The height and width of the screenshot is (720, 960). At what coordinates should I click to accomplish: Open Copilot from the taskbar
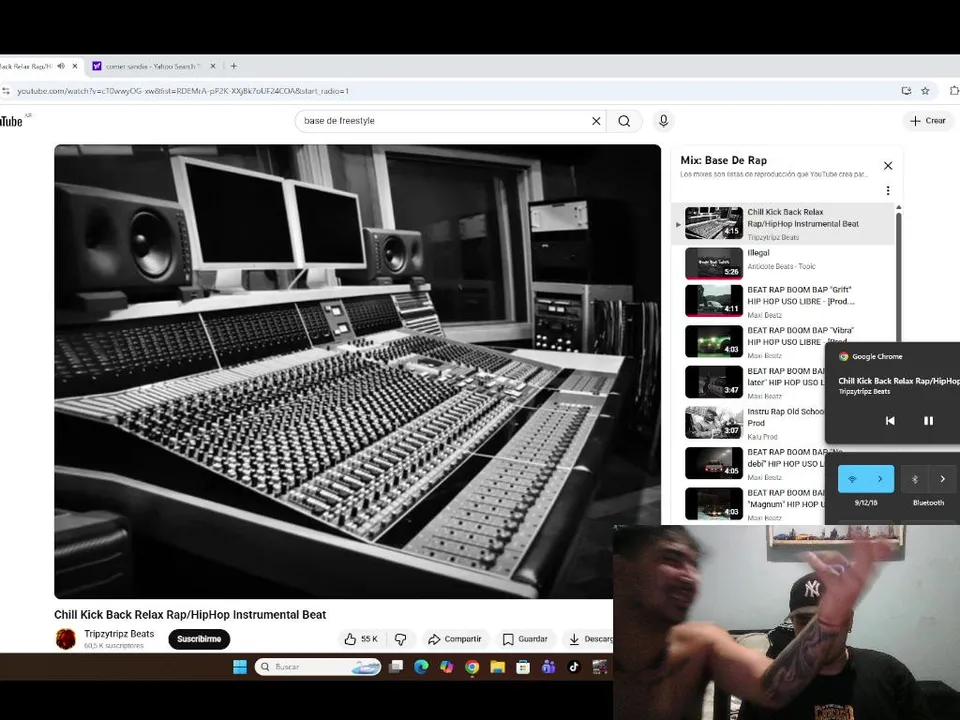[446, 667]
